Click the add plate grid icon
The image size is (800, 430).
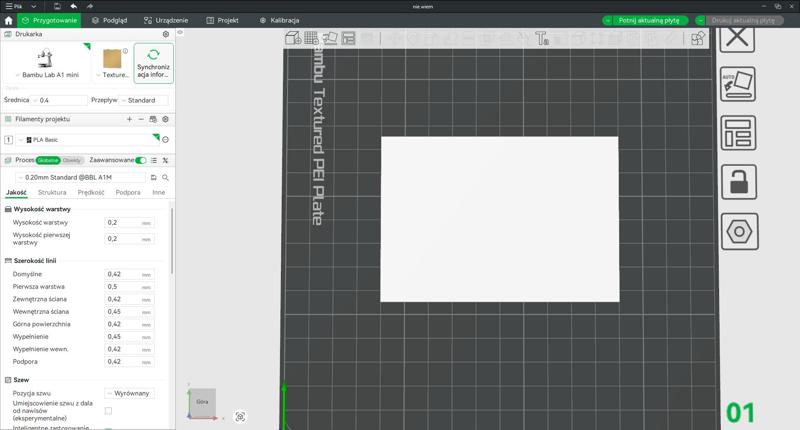click(x=311, y=38)
